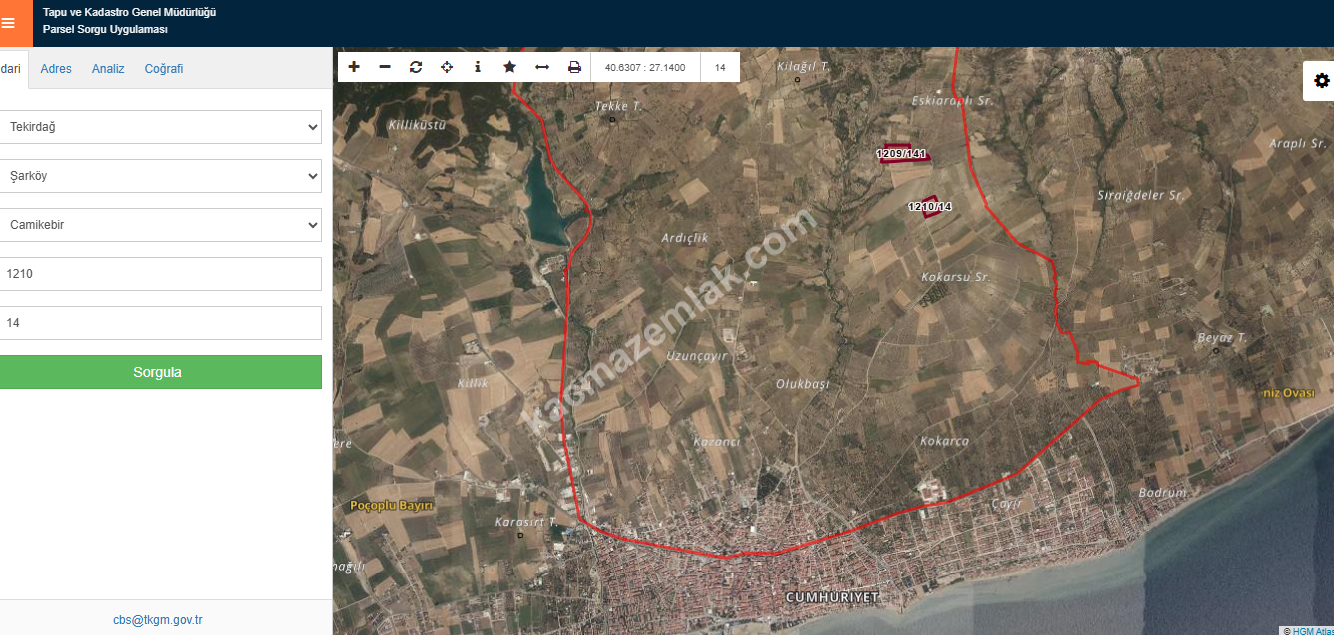Screen dimensions: 1334x635
Task: Open the info tool in map toolbar
Action: tap(478, 67)
